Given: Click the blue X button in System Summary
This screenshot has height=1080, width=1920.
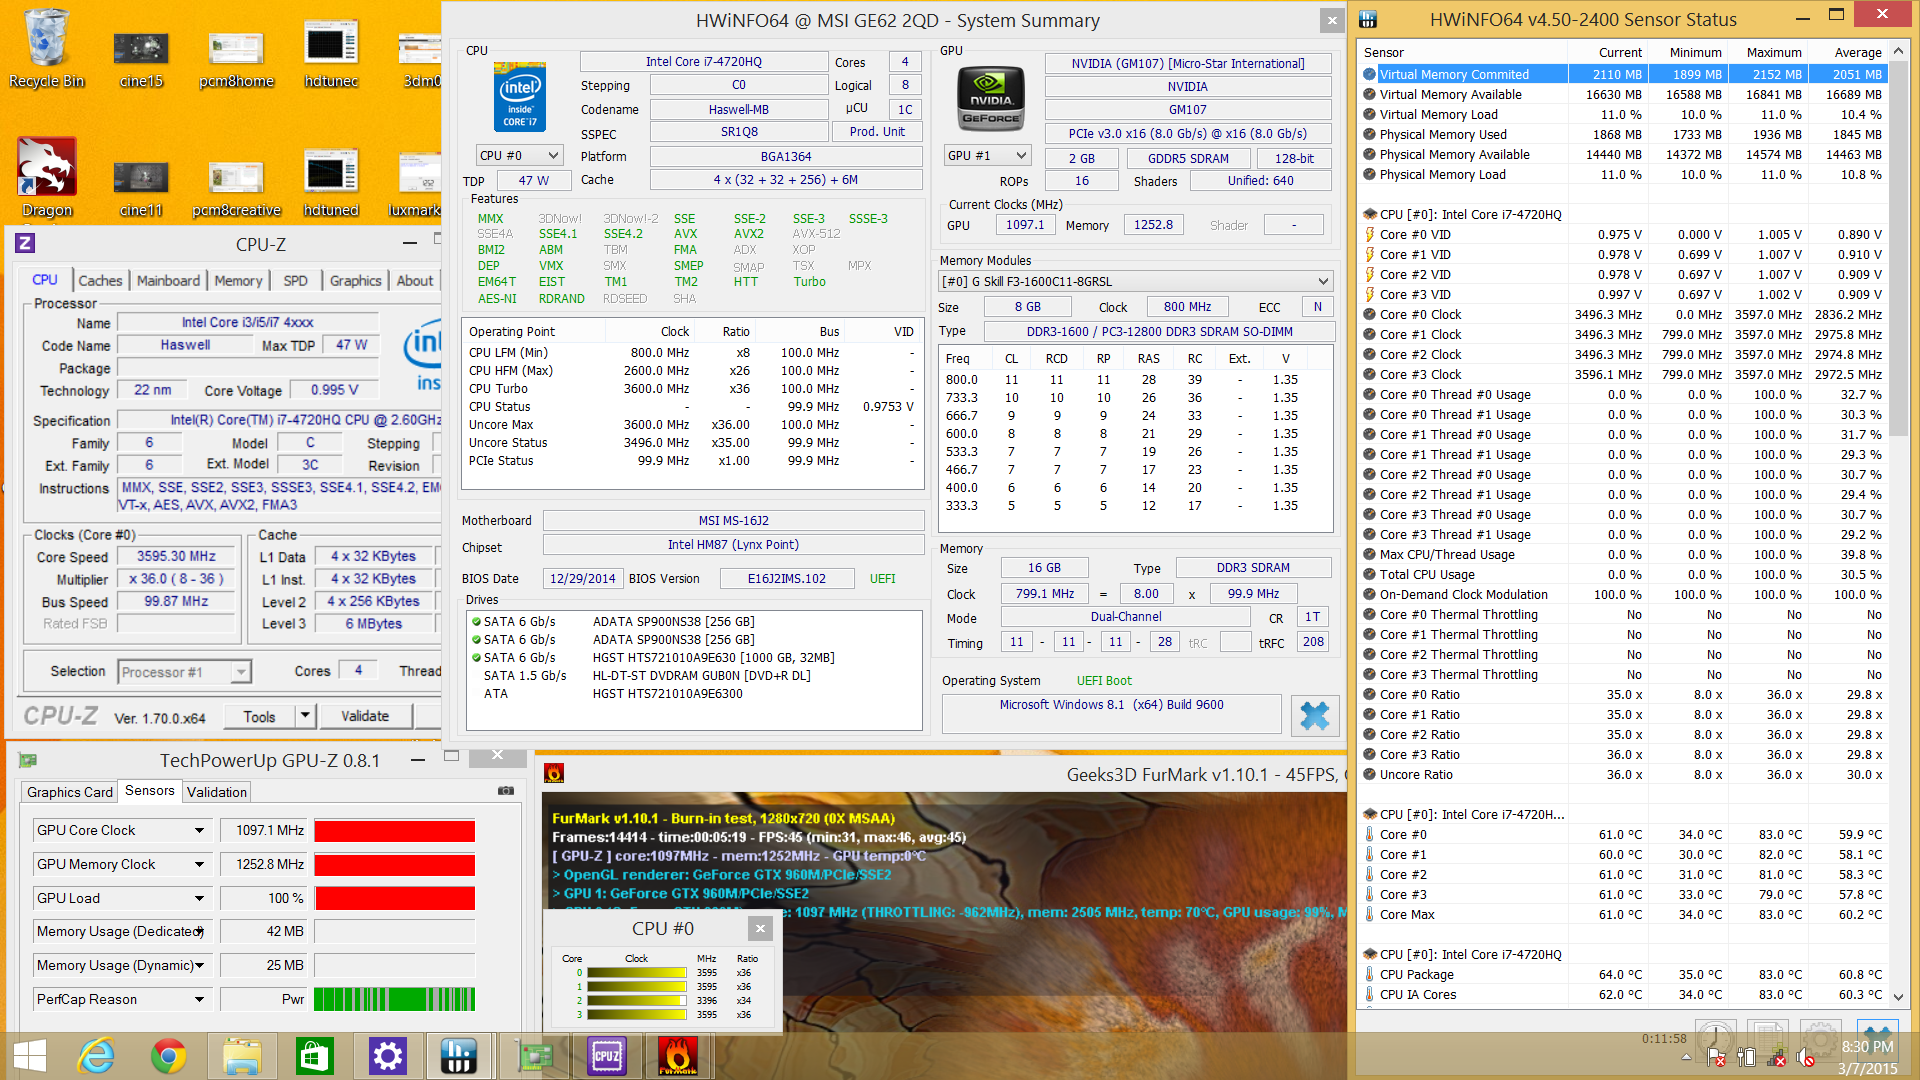Looking at the screenshot, I should coord(1314,716).
